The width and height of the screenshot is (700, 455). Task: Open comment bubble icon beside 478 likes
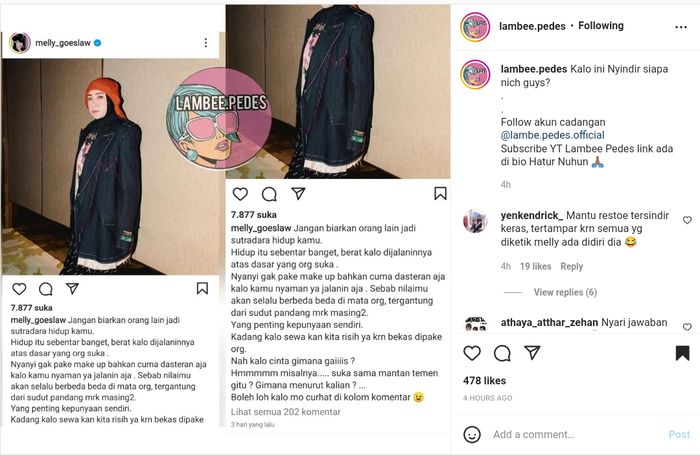pos(502,353)
